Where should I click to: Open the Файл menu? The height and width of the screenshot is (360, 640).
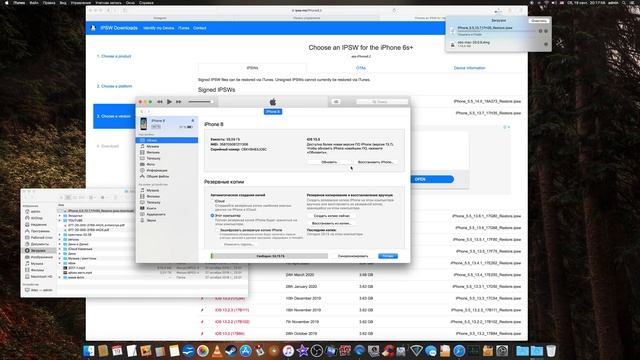pyautogui.click(x=34, y=2)
